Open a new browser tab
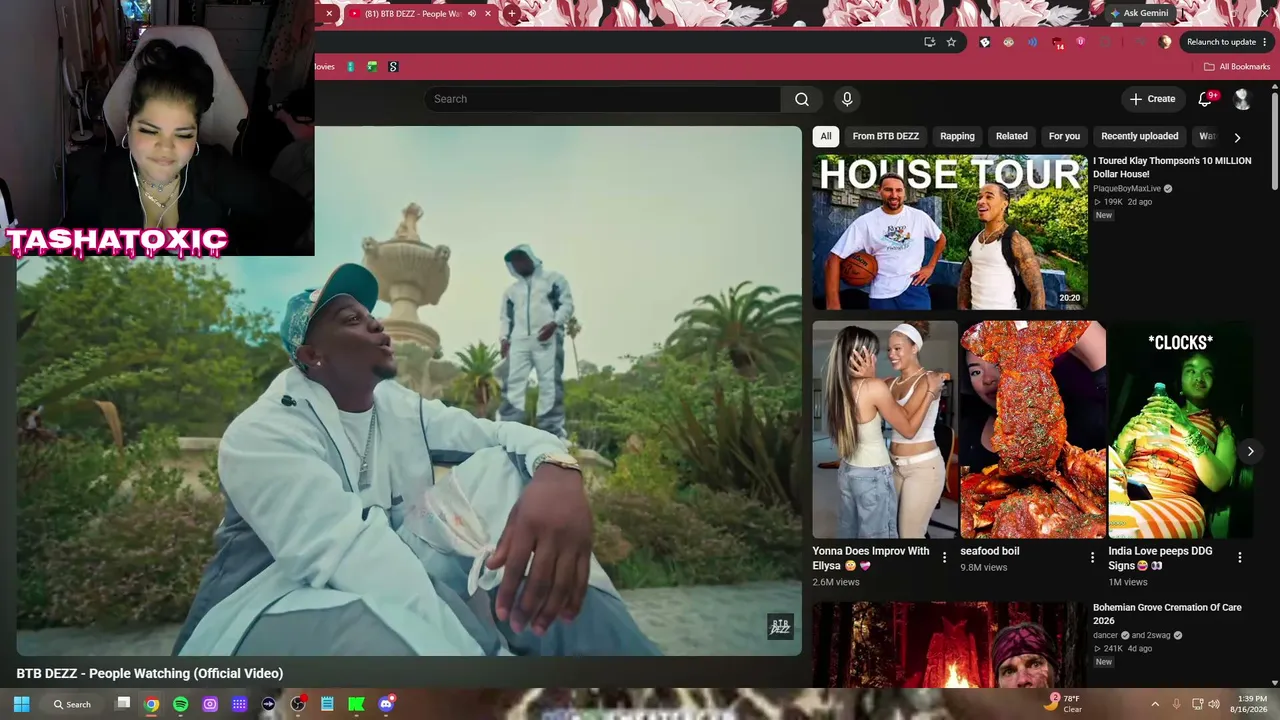Viewport: 1280px width, 720px height. click(512, 14)
